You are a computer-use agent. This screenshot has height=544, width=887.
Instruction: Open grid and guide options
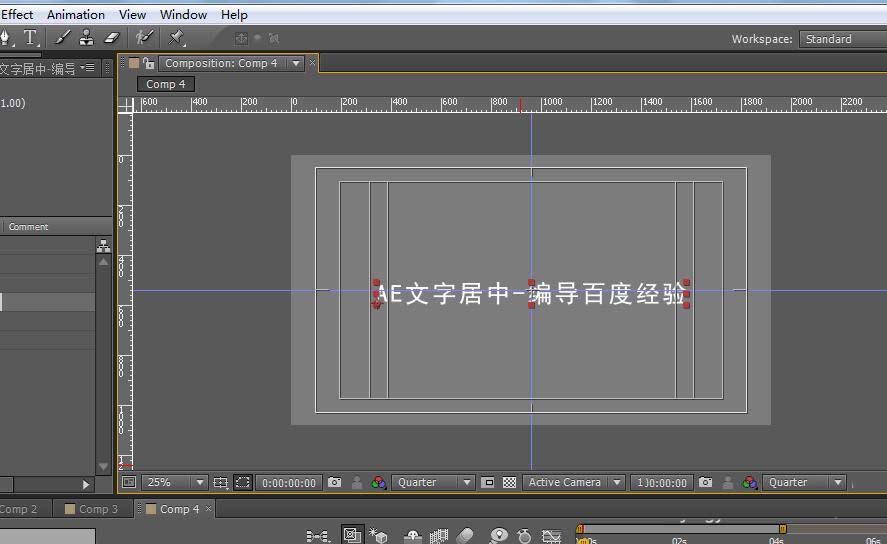point(221,482)
